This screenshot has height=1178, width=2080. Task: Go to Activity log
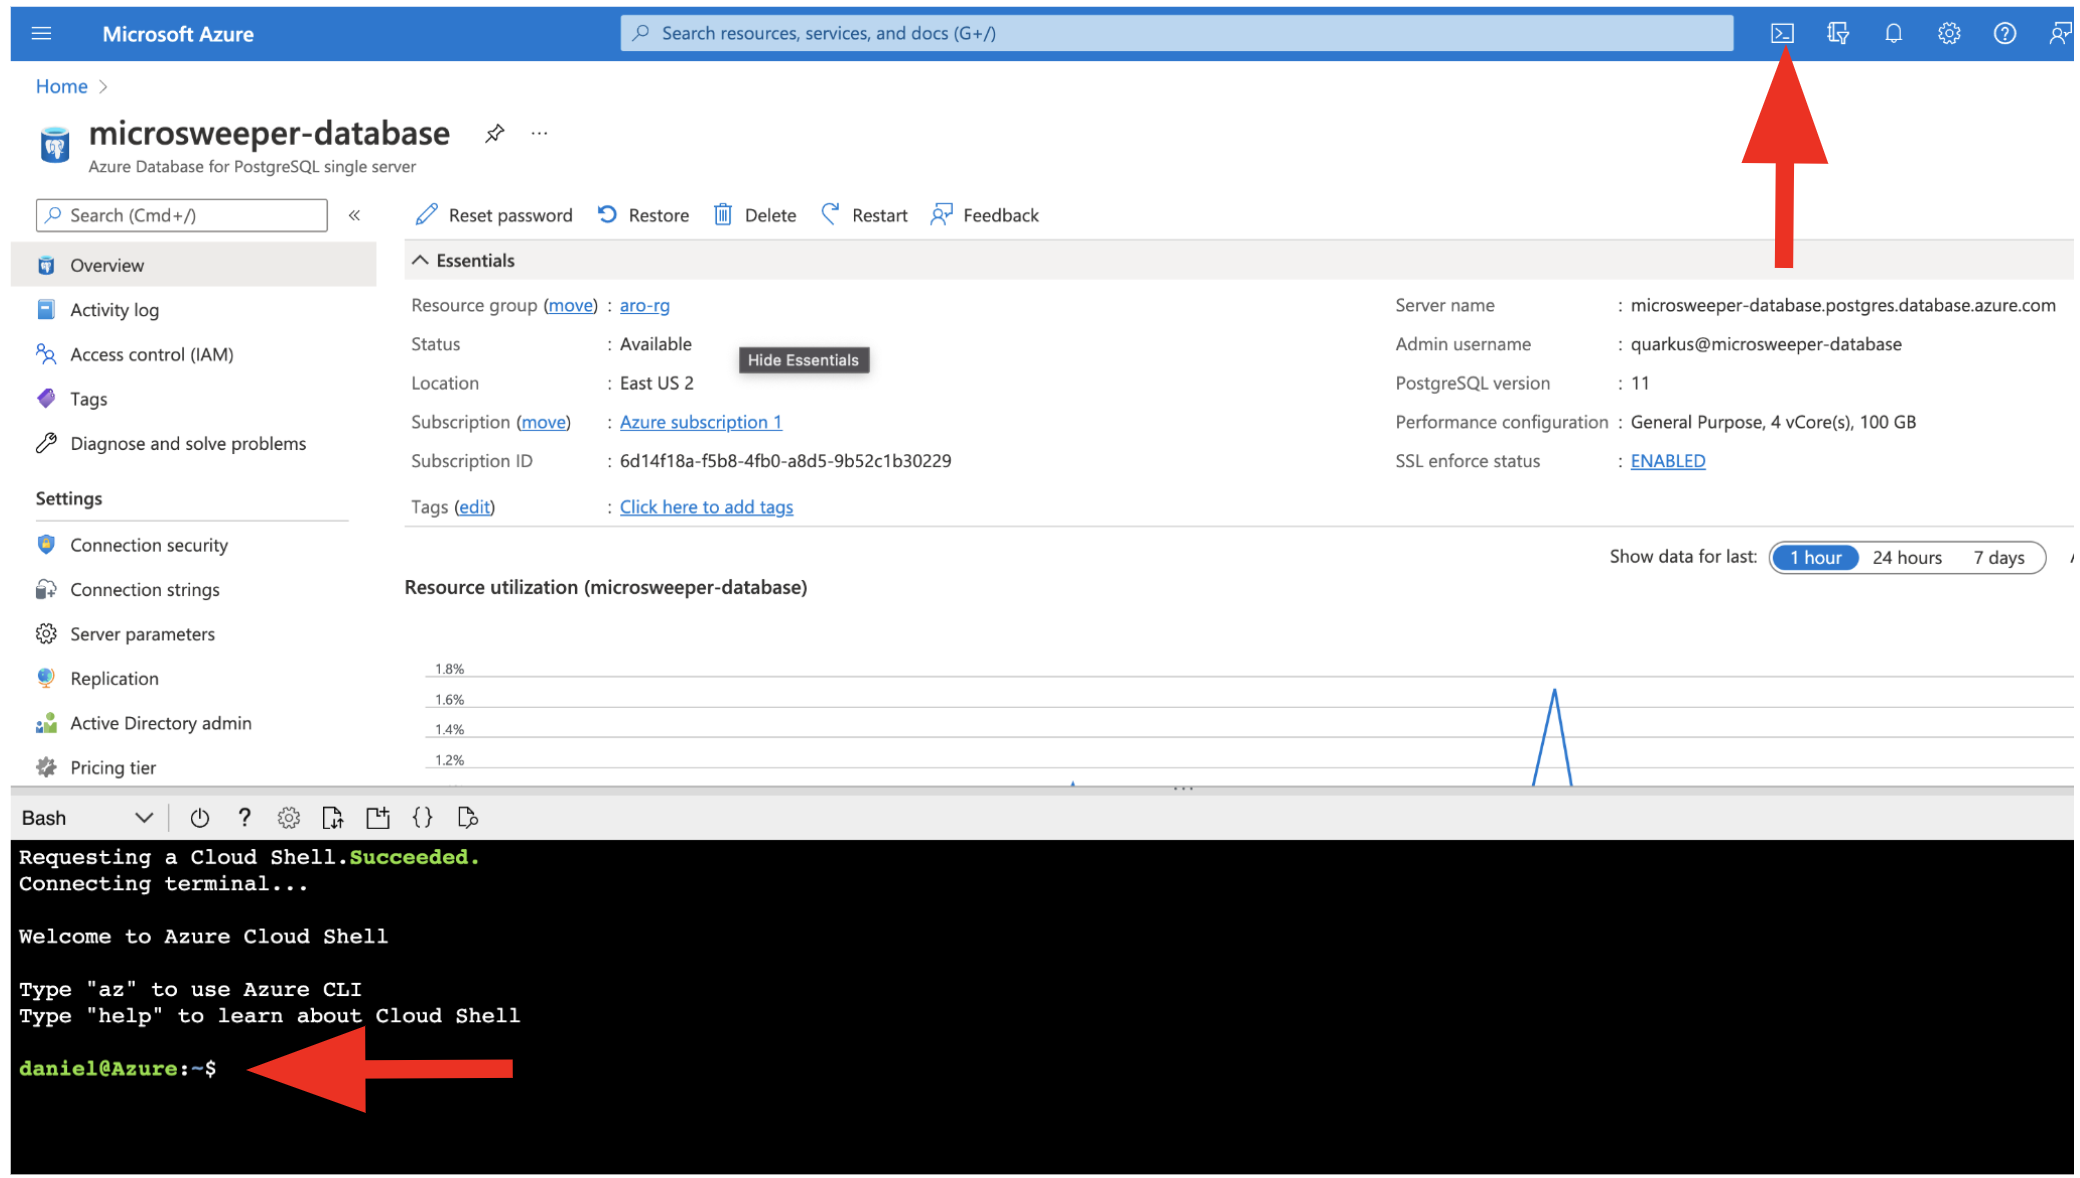click(x=114, y=310)
